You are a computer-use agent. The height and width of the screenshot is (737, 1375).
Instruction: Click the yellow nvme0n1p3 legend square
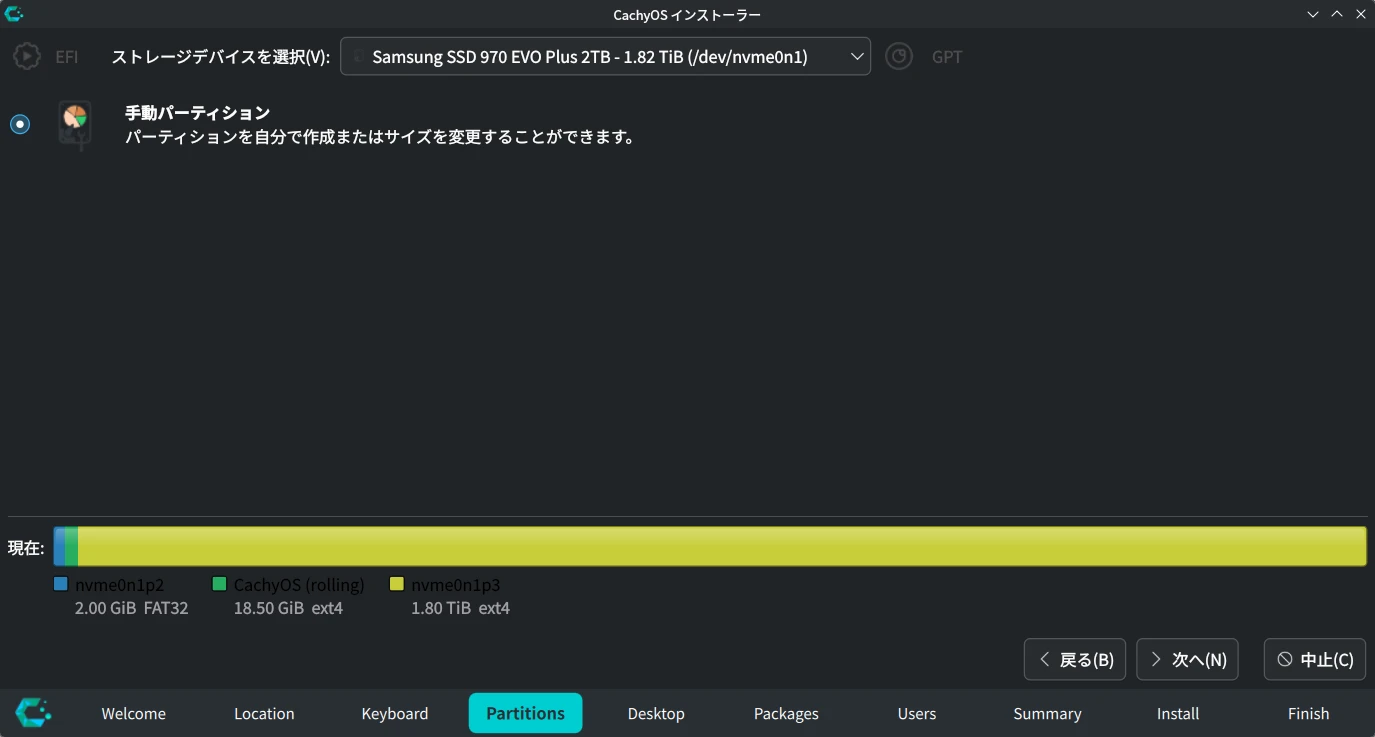397,584
